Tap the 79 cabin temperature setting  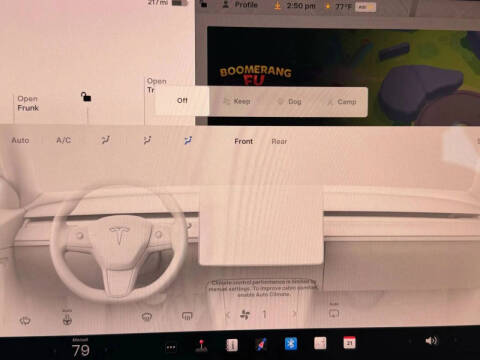point(81,350)
